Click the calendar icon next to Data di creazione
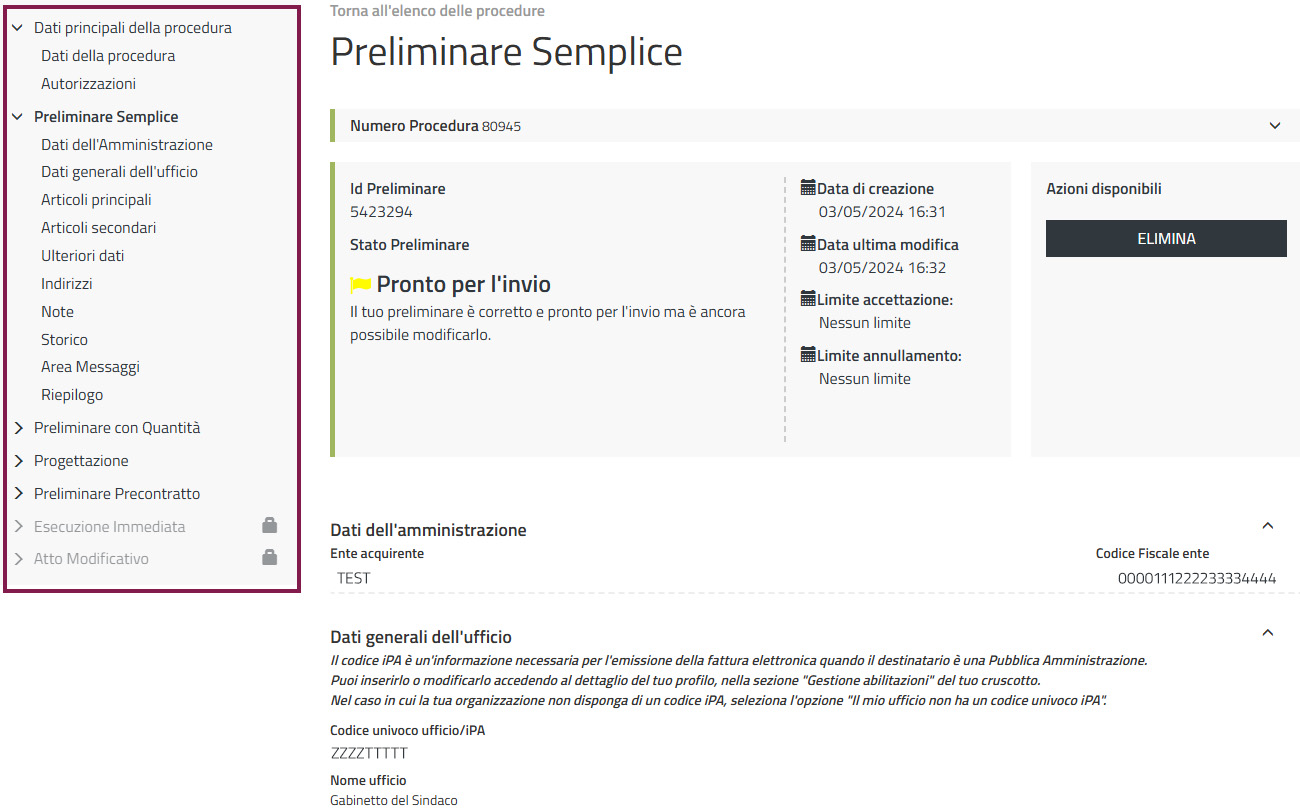This screenshot has width=1300, height=812. click(x=808, y=188)
